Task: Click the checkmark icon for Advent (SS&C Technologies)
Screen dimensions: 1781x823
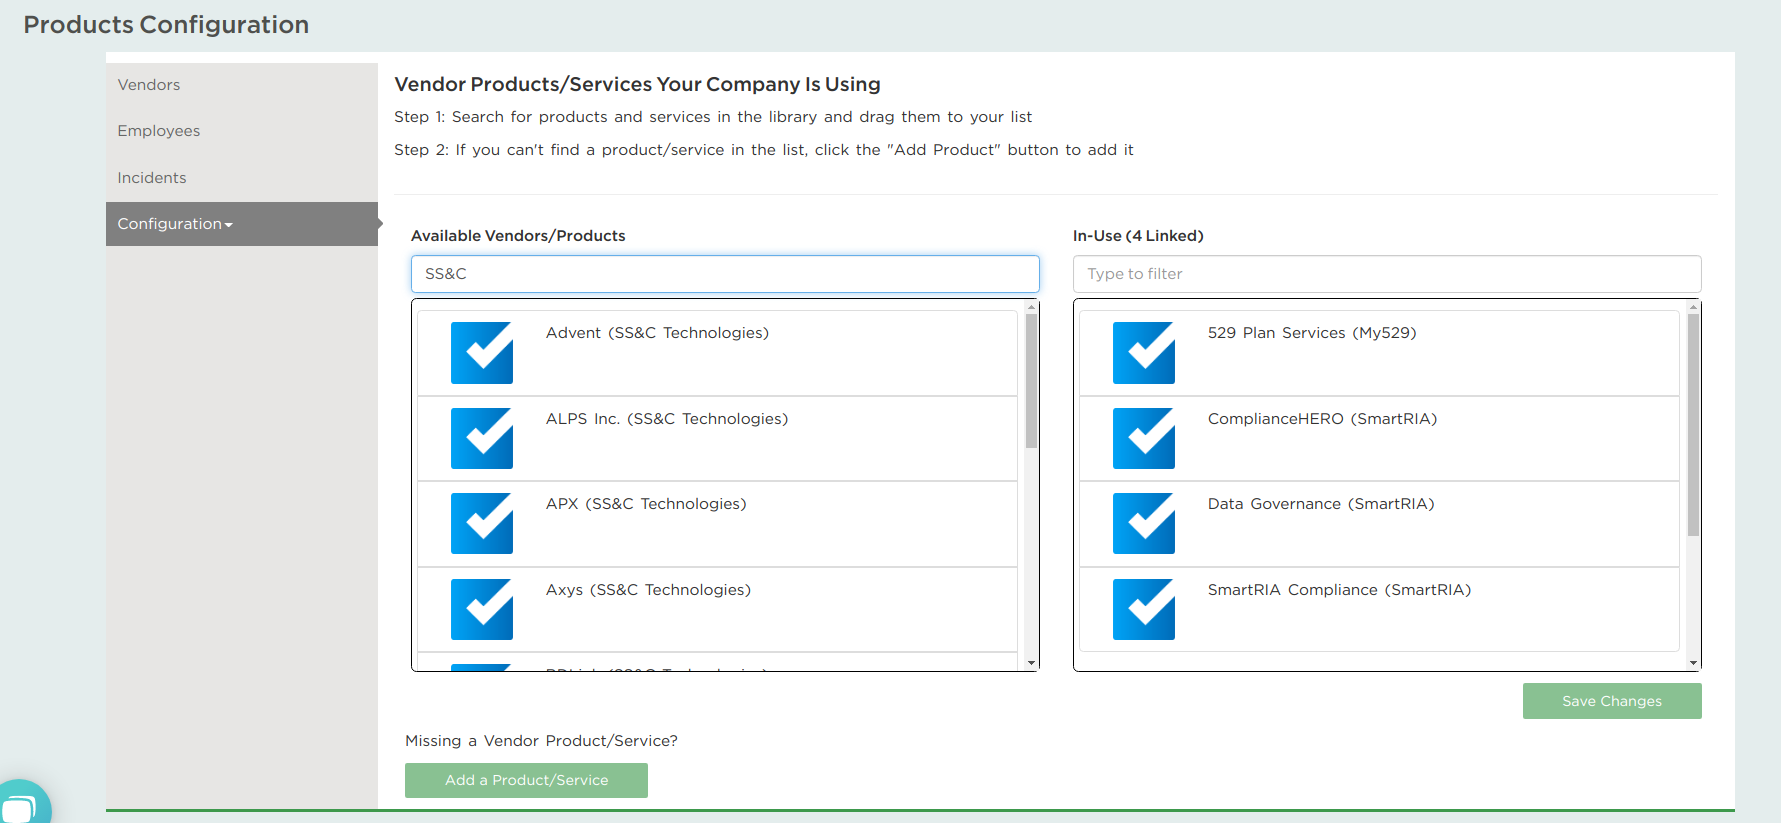Action: (482, 353)
